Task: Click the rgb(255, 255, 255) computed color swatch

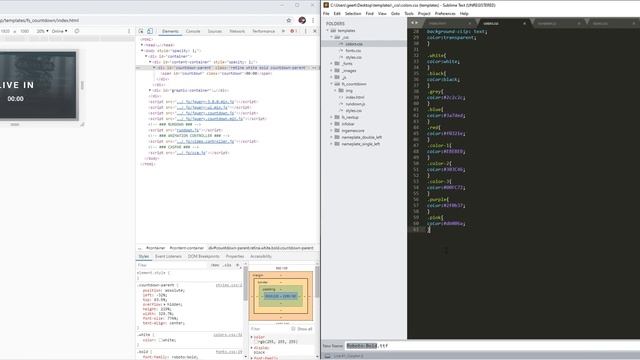Action: pyautogui.click(x=256, y=342)
